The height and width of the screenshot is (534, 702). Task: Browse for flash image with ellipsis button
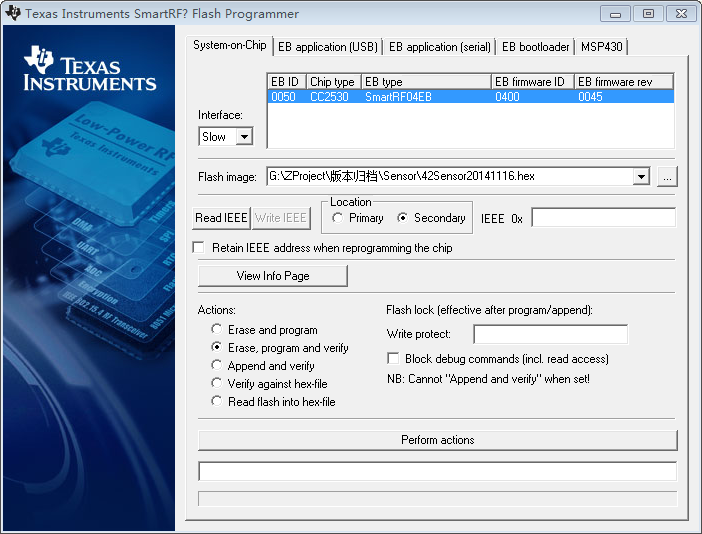point(667,176)
